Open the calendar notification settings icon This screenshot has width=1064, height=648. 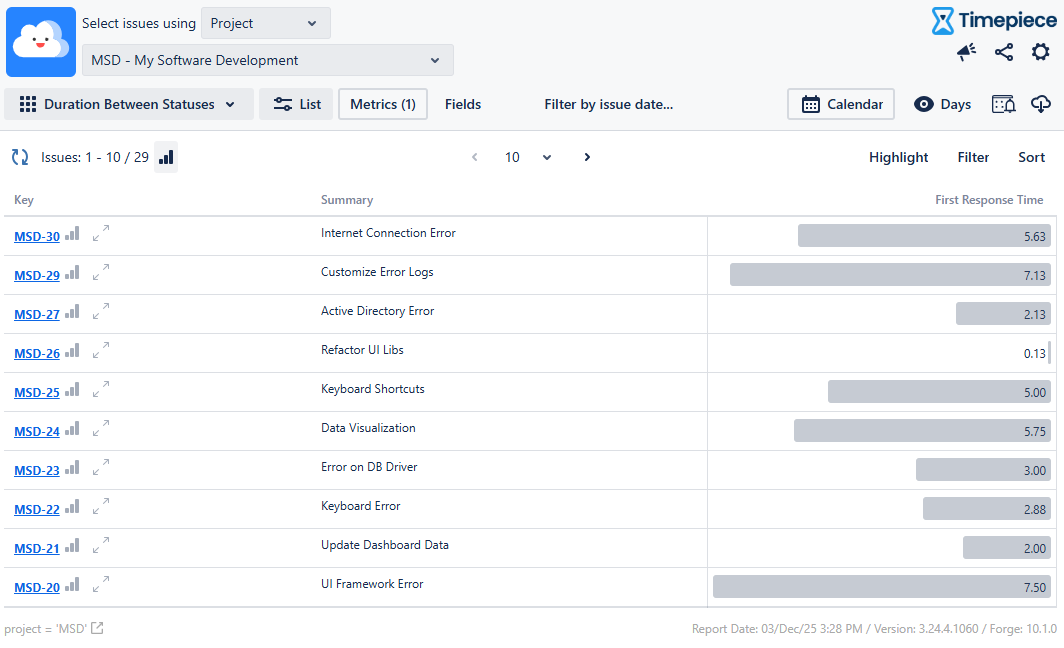[1004, 104]
